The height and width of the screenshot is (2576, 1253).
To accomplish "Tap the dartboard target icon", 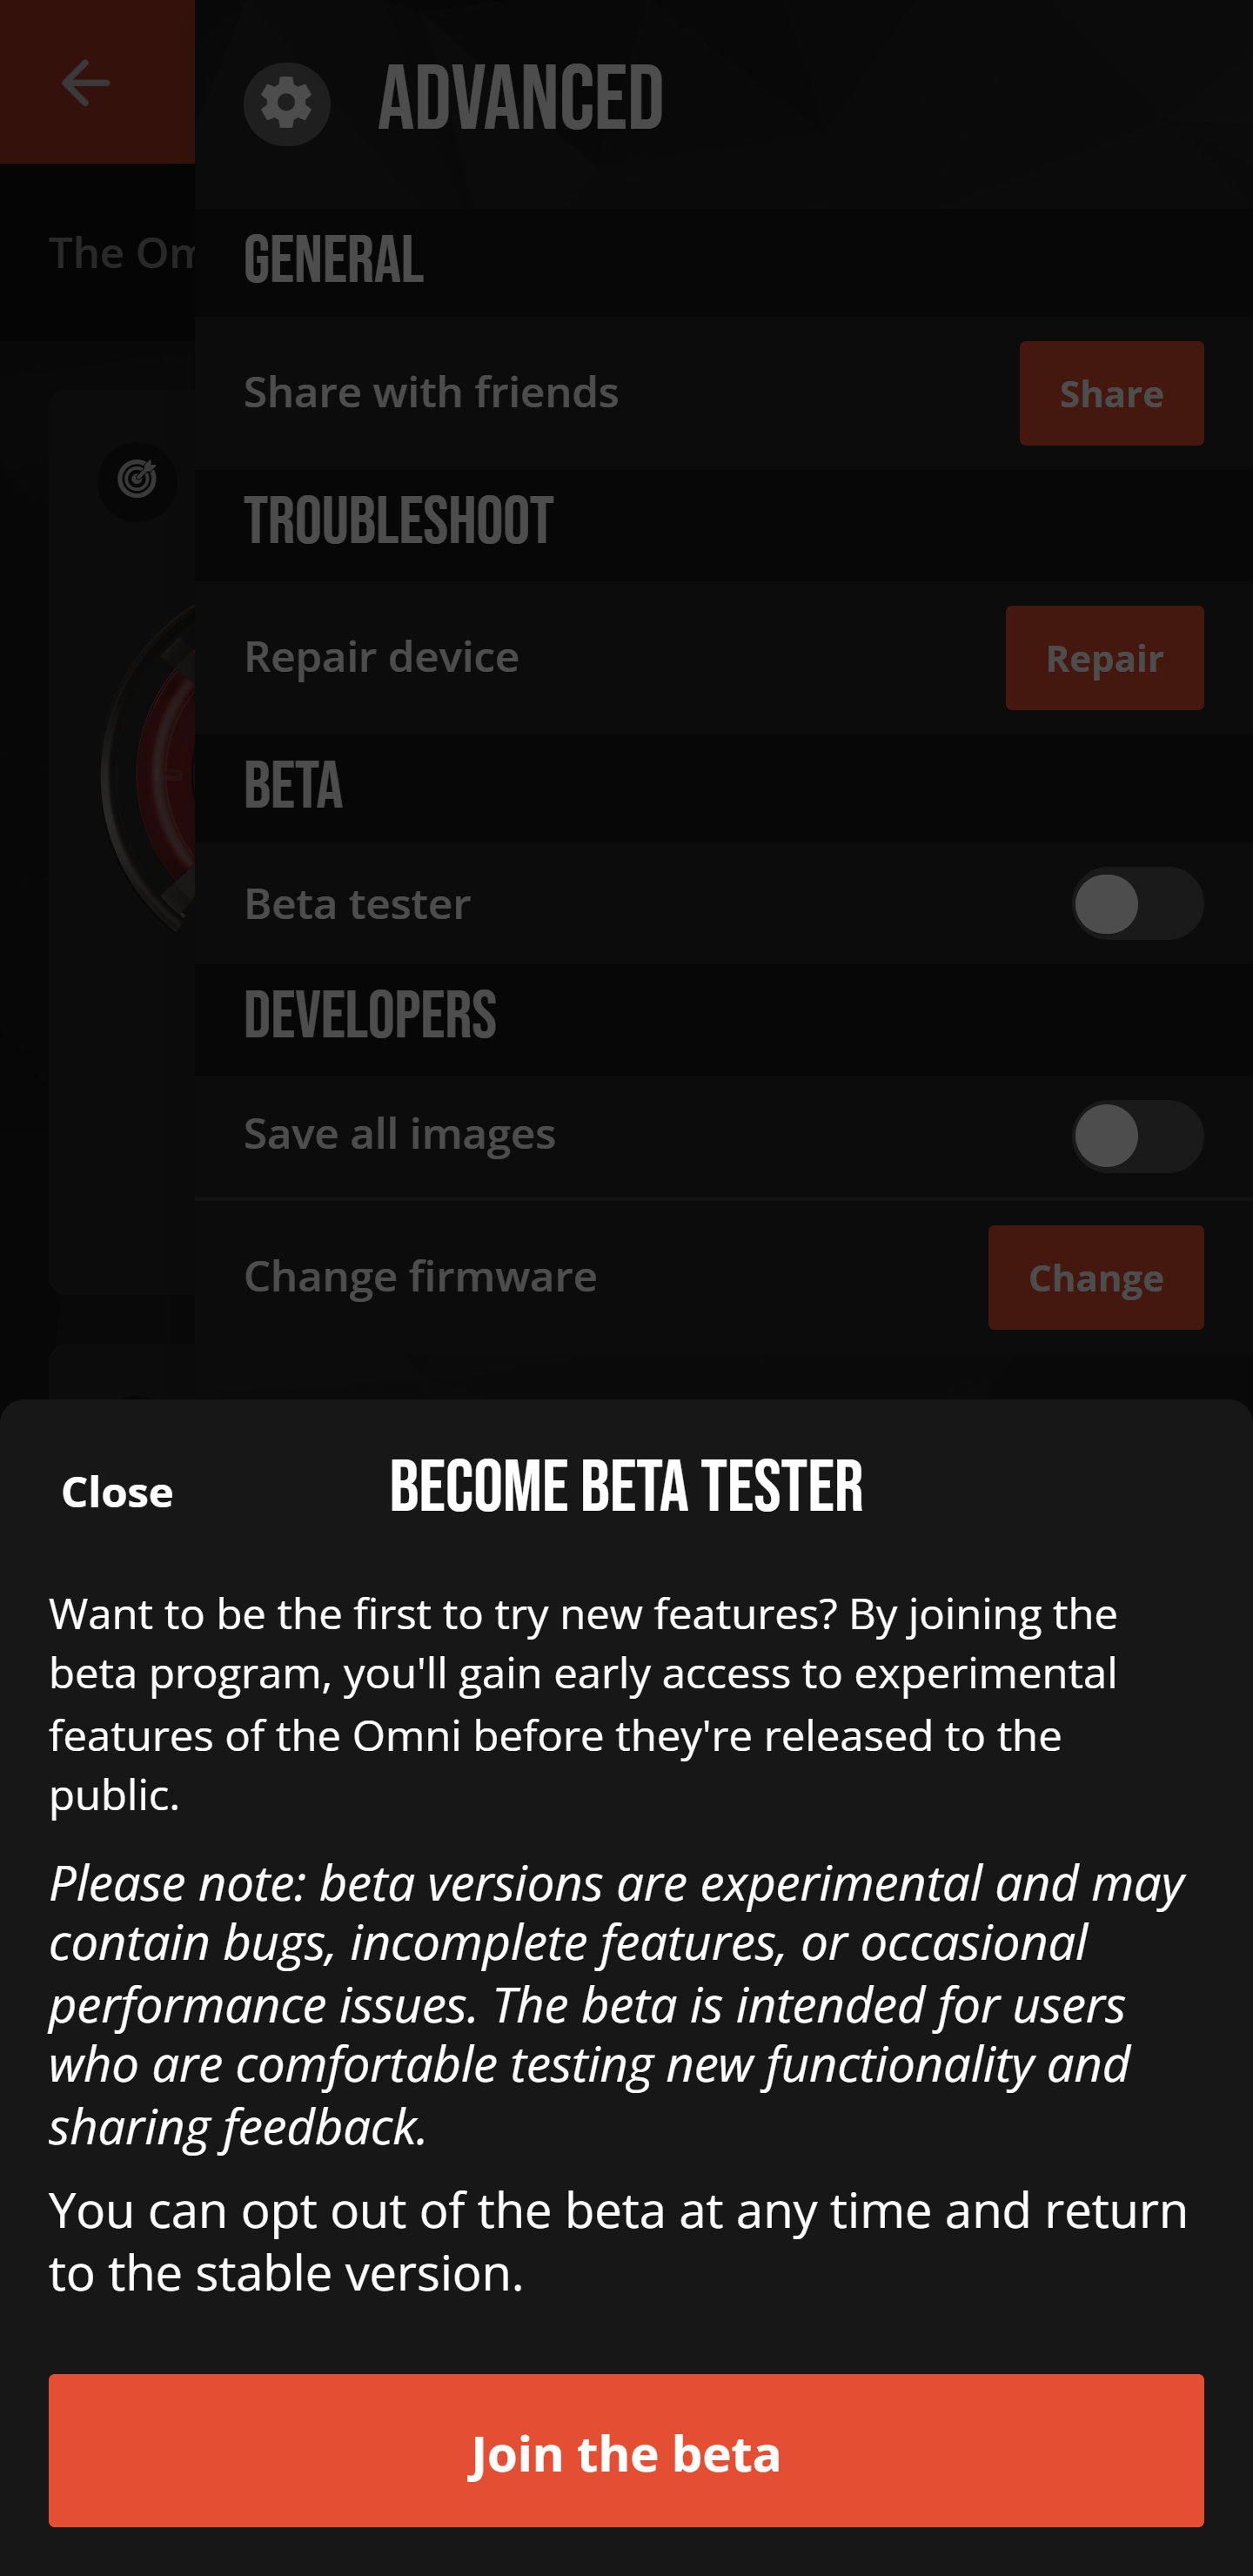I will click(x=137, y=480).
